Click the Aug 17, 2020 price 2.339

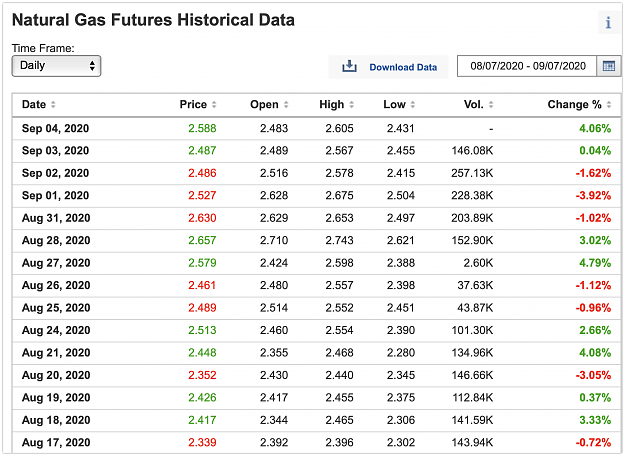click(x=202, y=442)
